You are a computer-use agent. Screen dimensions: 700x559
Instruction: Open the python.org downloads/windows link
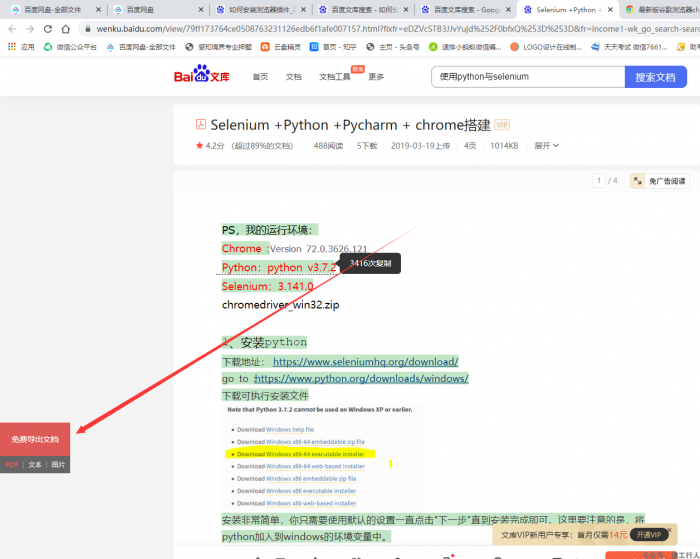(361, 378)
